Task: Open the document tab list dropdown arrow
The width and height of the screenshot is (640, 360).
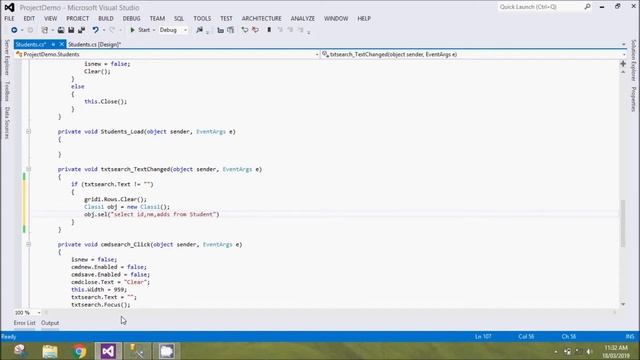Action: [623, 44]
